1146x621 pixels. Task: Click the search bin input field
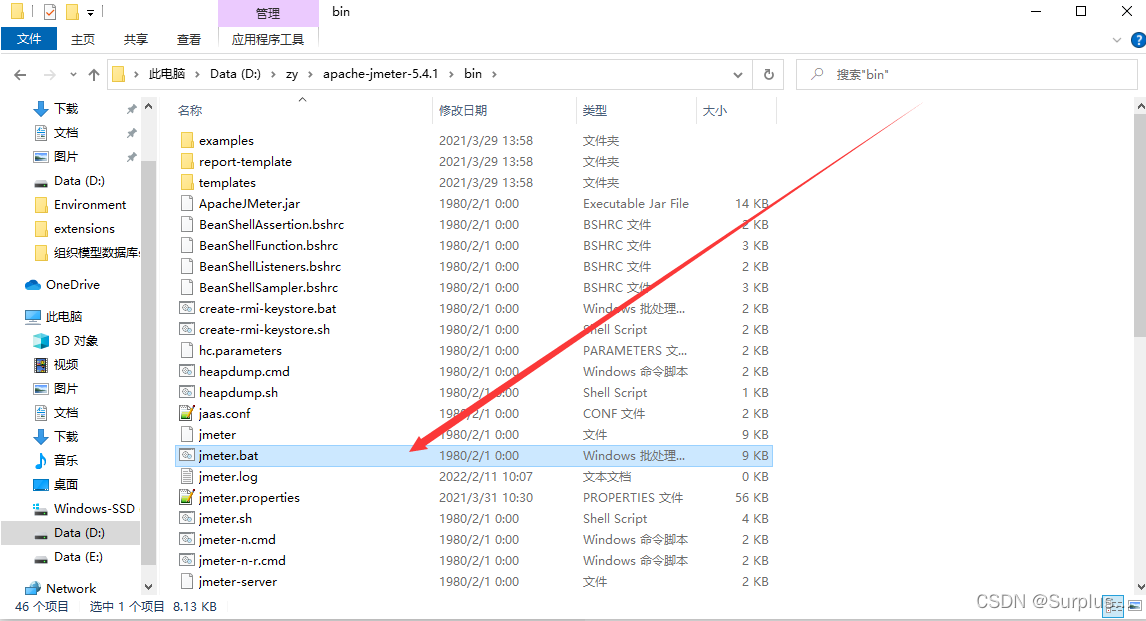pos(967,75)
